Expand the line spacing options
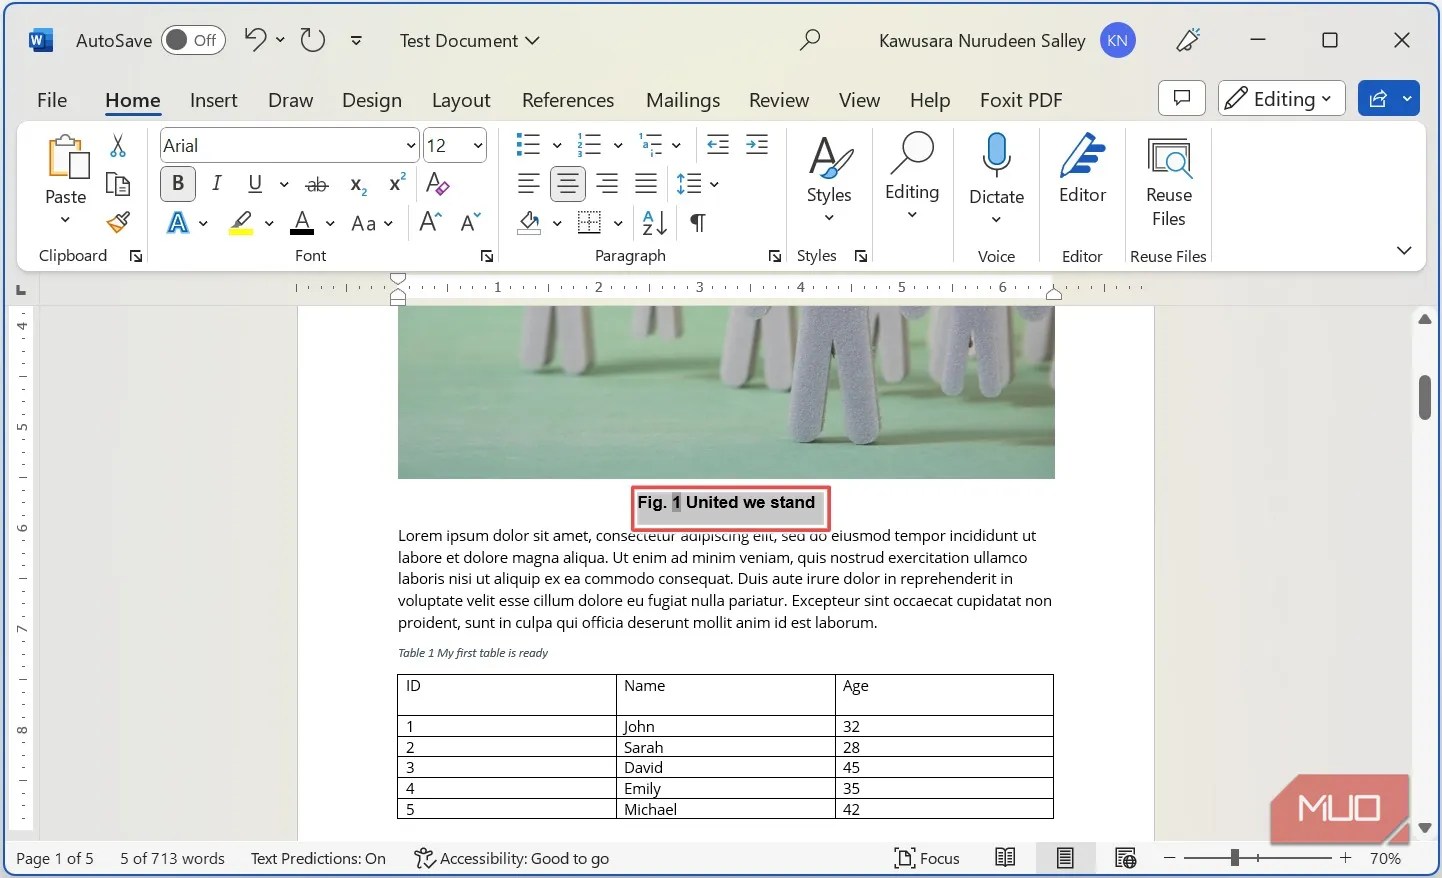Screen dimensions: 1442x878 pyautogui.click(x=715, y=184)
